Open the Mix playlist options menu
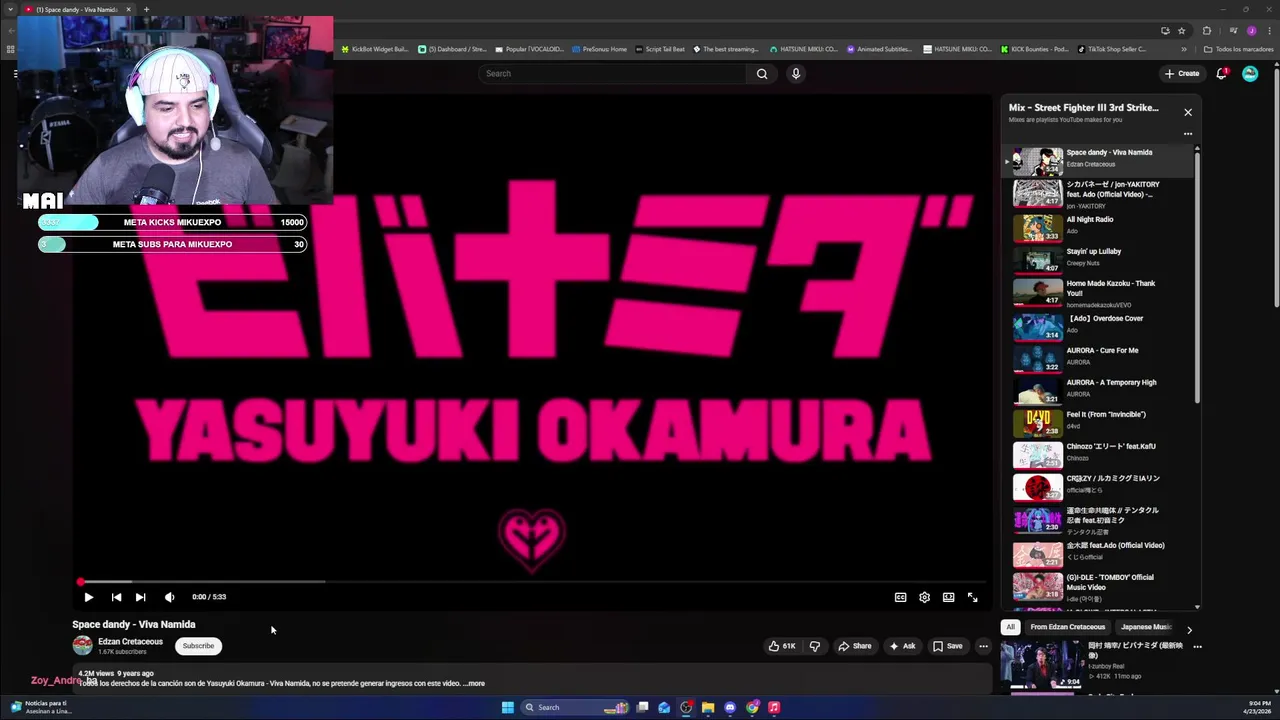The height and width of the screenshot is (720, 1280). 1188,134
